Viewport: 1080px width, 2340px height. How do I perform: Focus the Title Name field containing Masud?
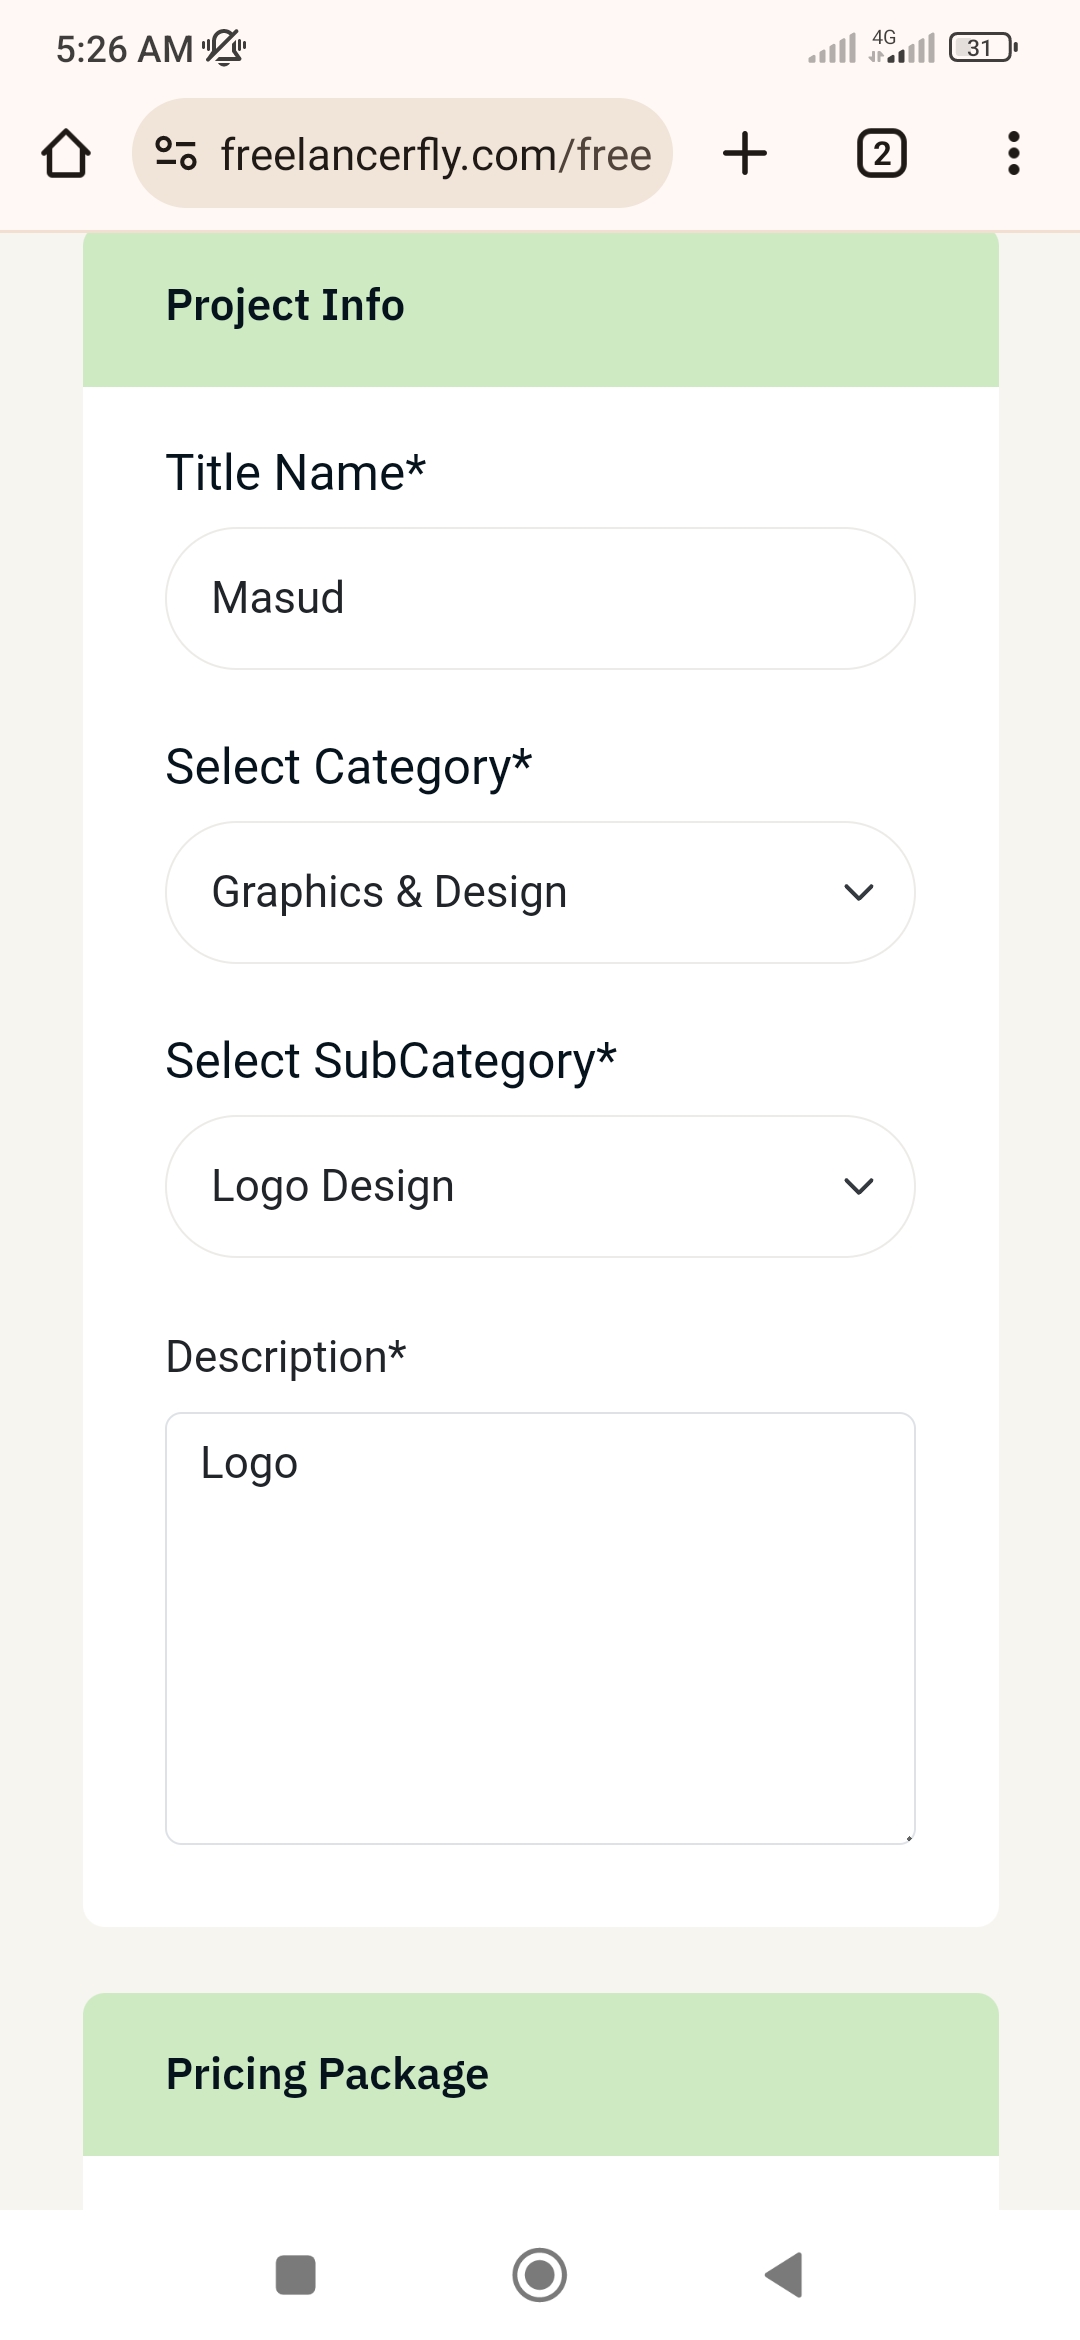point(540,598)
